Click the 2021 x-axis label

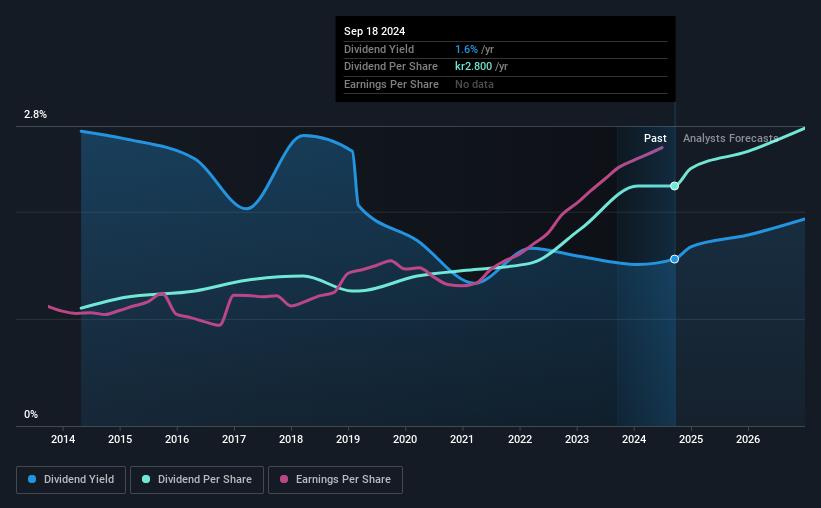(x=462, y=439)
